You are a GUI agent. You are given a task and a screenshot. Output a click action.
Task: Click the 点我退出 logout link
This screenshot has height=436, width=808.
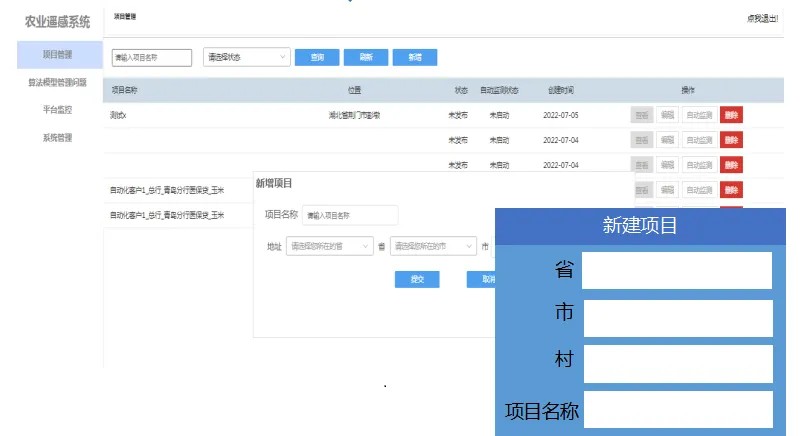point(761,18)
